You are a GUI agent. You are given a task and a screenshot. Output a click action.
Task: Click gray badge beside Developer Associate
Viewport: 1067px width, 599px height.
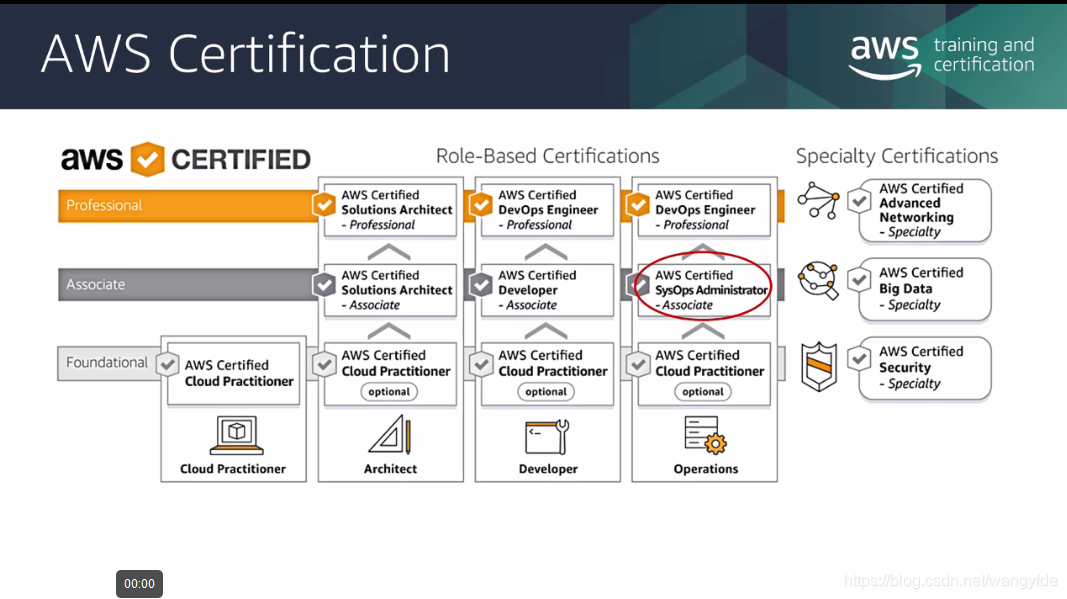481,285
